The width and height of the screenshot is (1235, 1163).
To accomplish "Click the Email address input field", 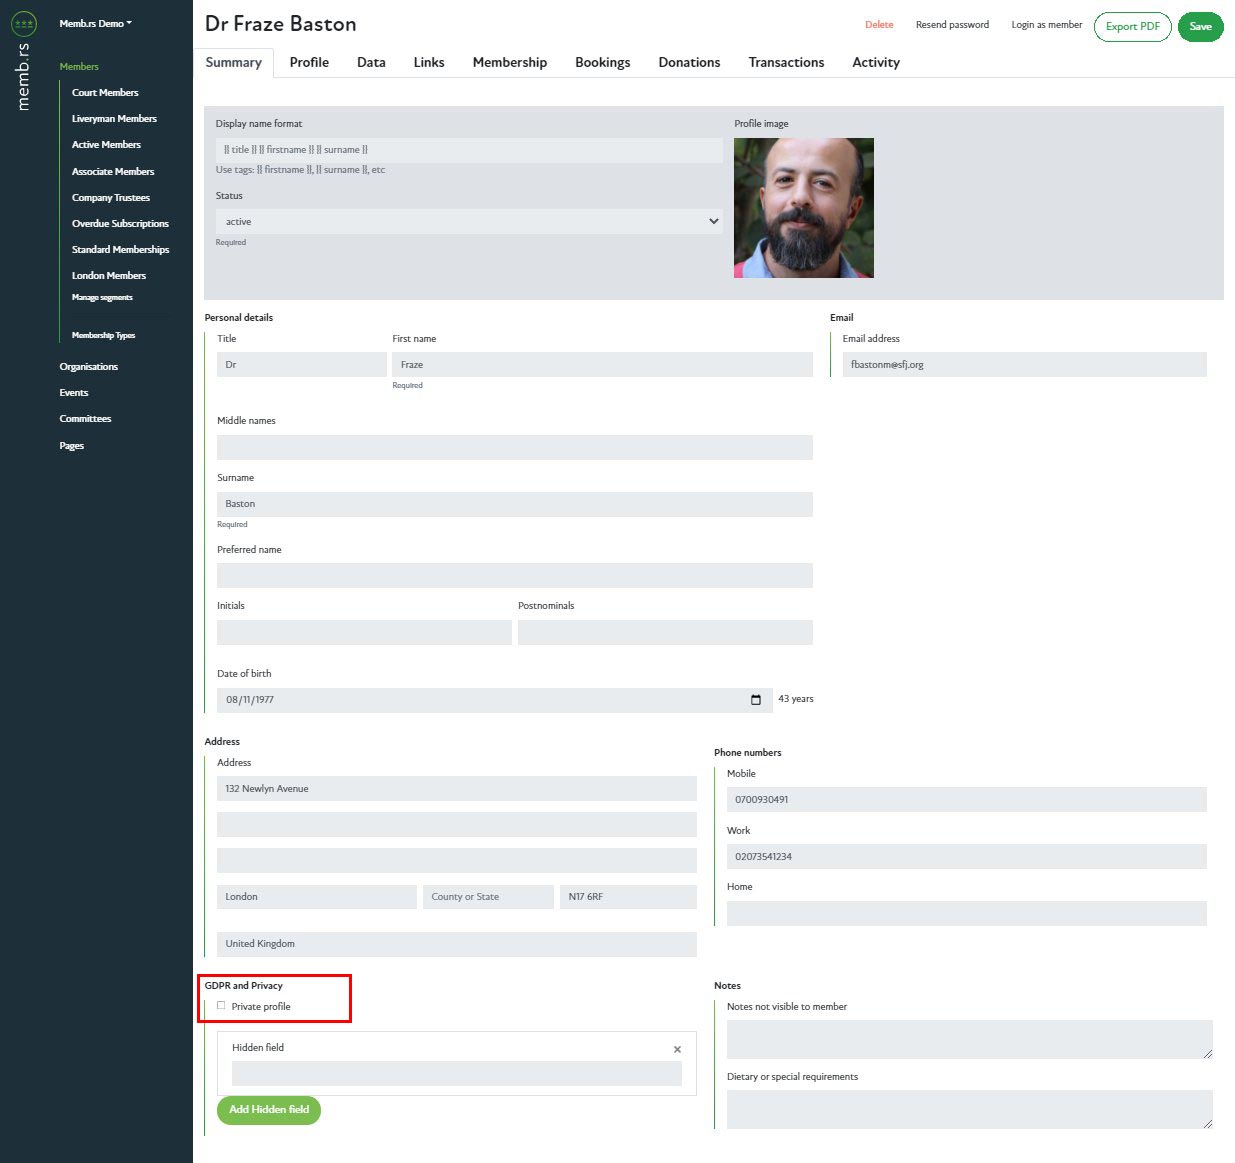I will coord(1024,365).
